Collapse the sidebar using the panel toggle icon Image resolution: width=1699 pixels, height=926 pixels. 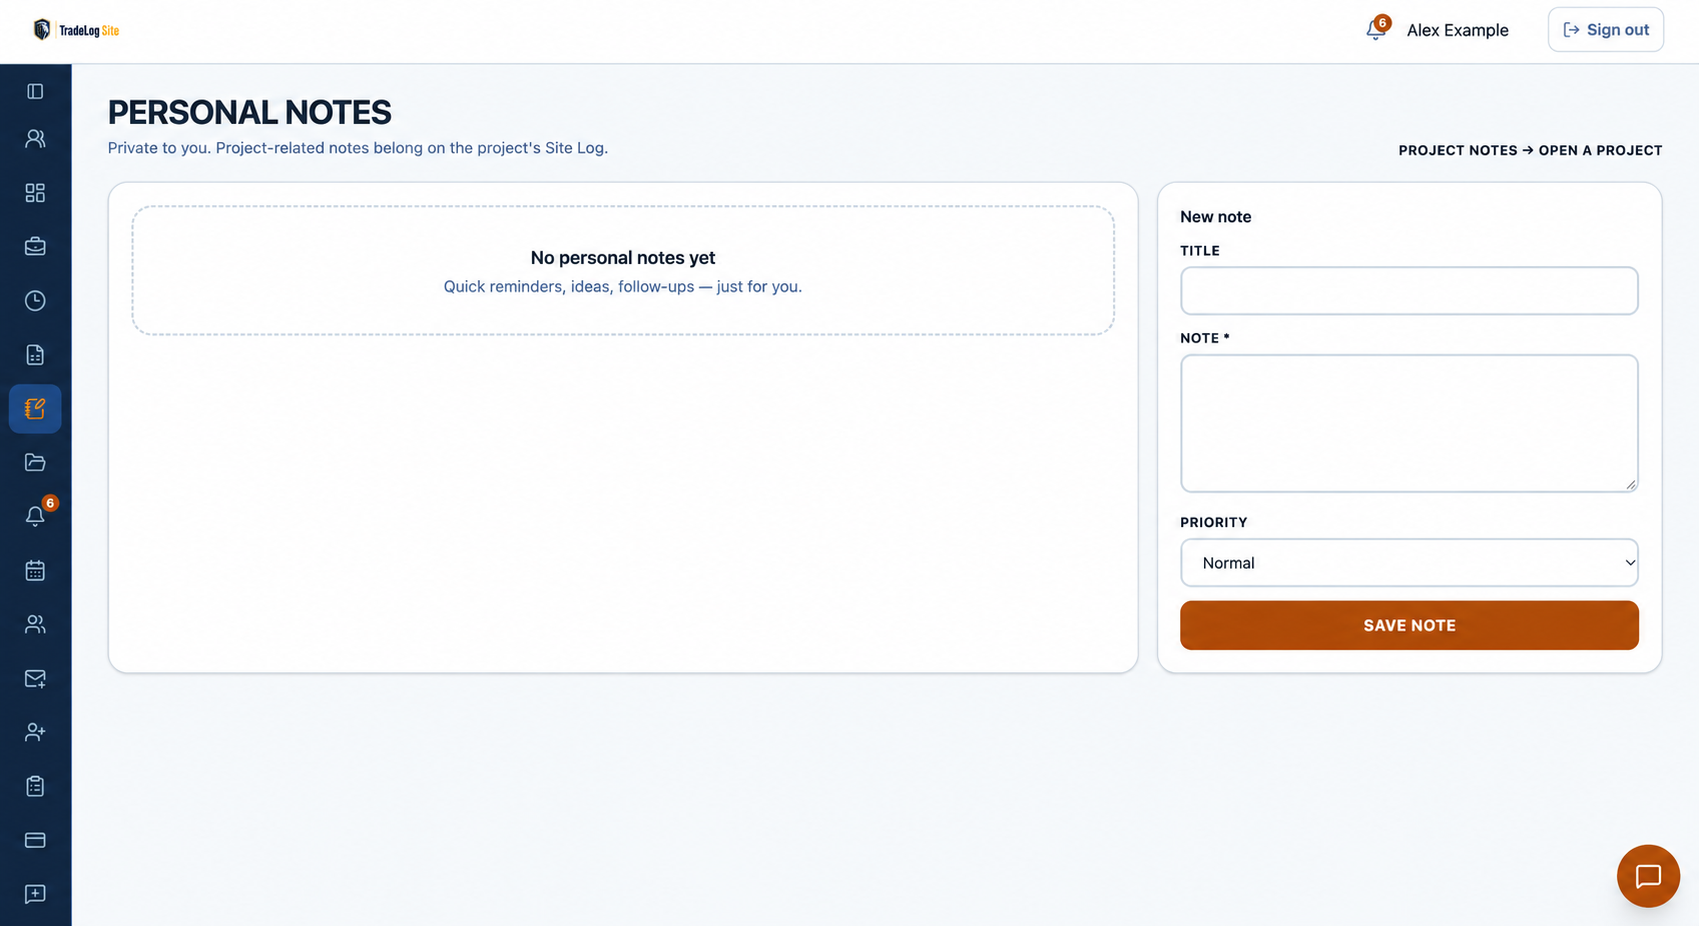(x=35, y=91)
